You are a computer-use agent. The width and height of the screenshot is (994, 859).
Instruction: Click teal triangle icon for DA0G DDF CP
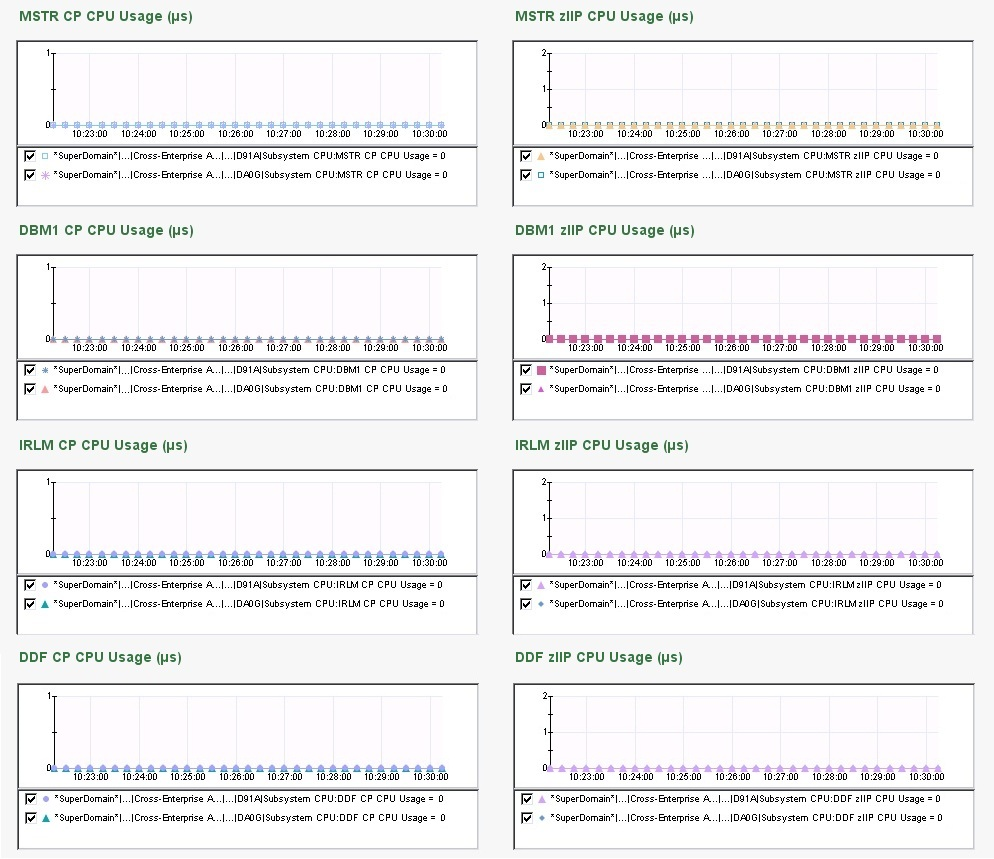click(x=46, y=818)
